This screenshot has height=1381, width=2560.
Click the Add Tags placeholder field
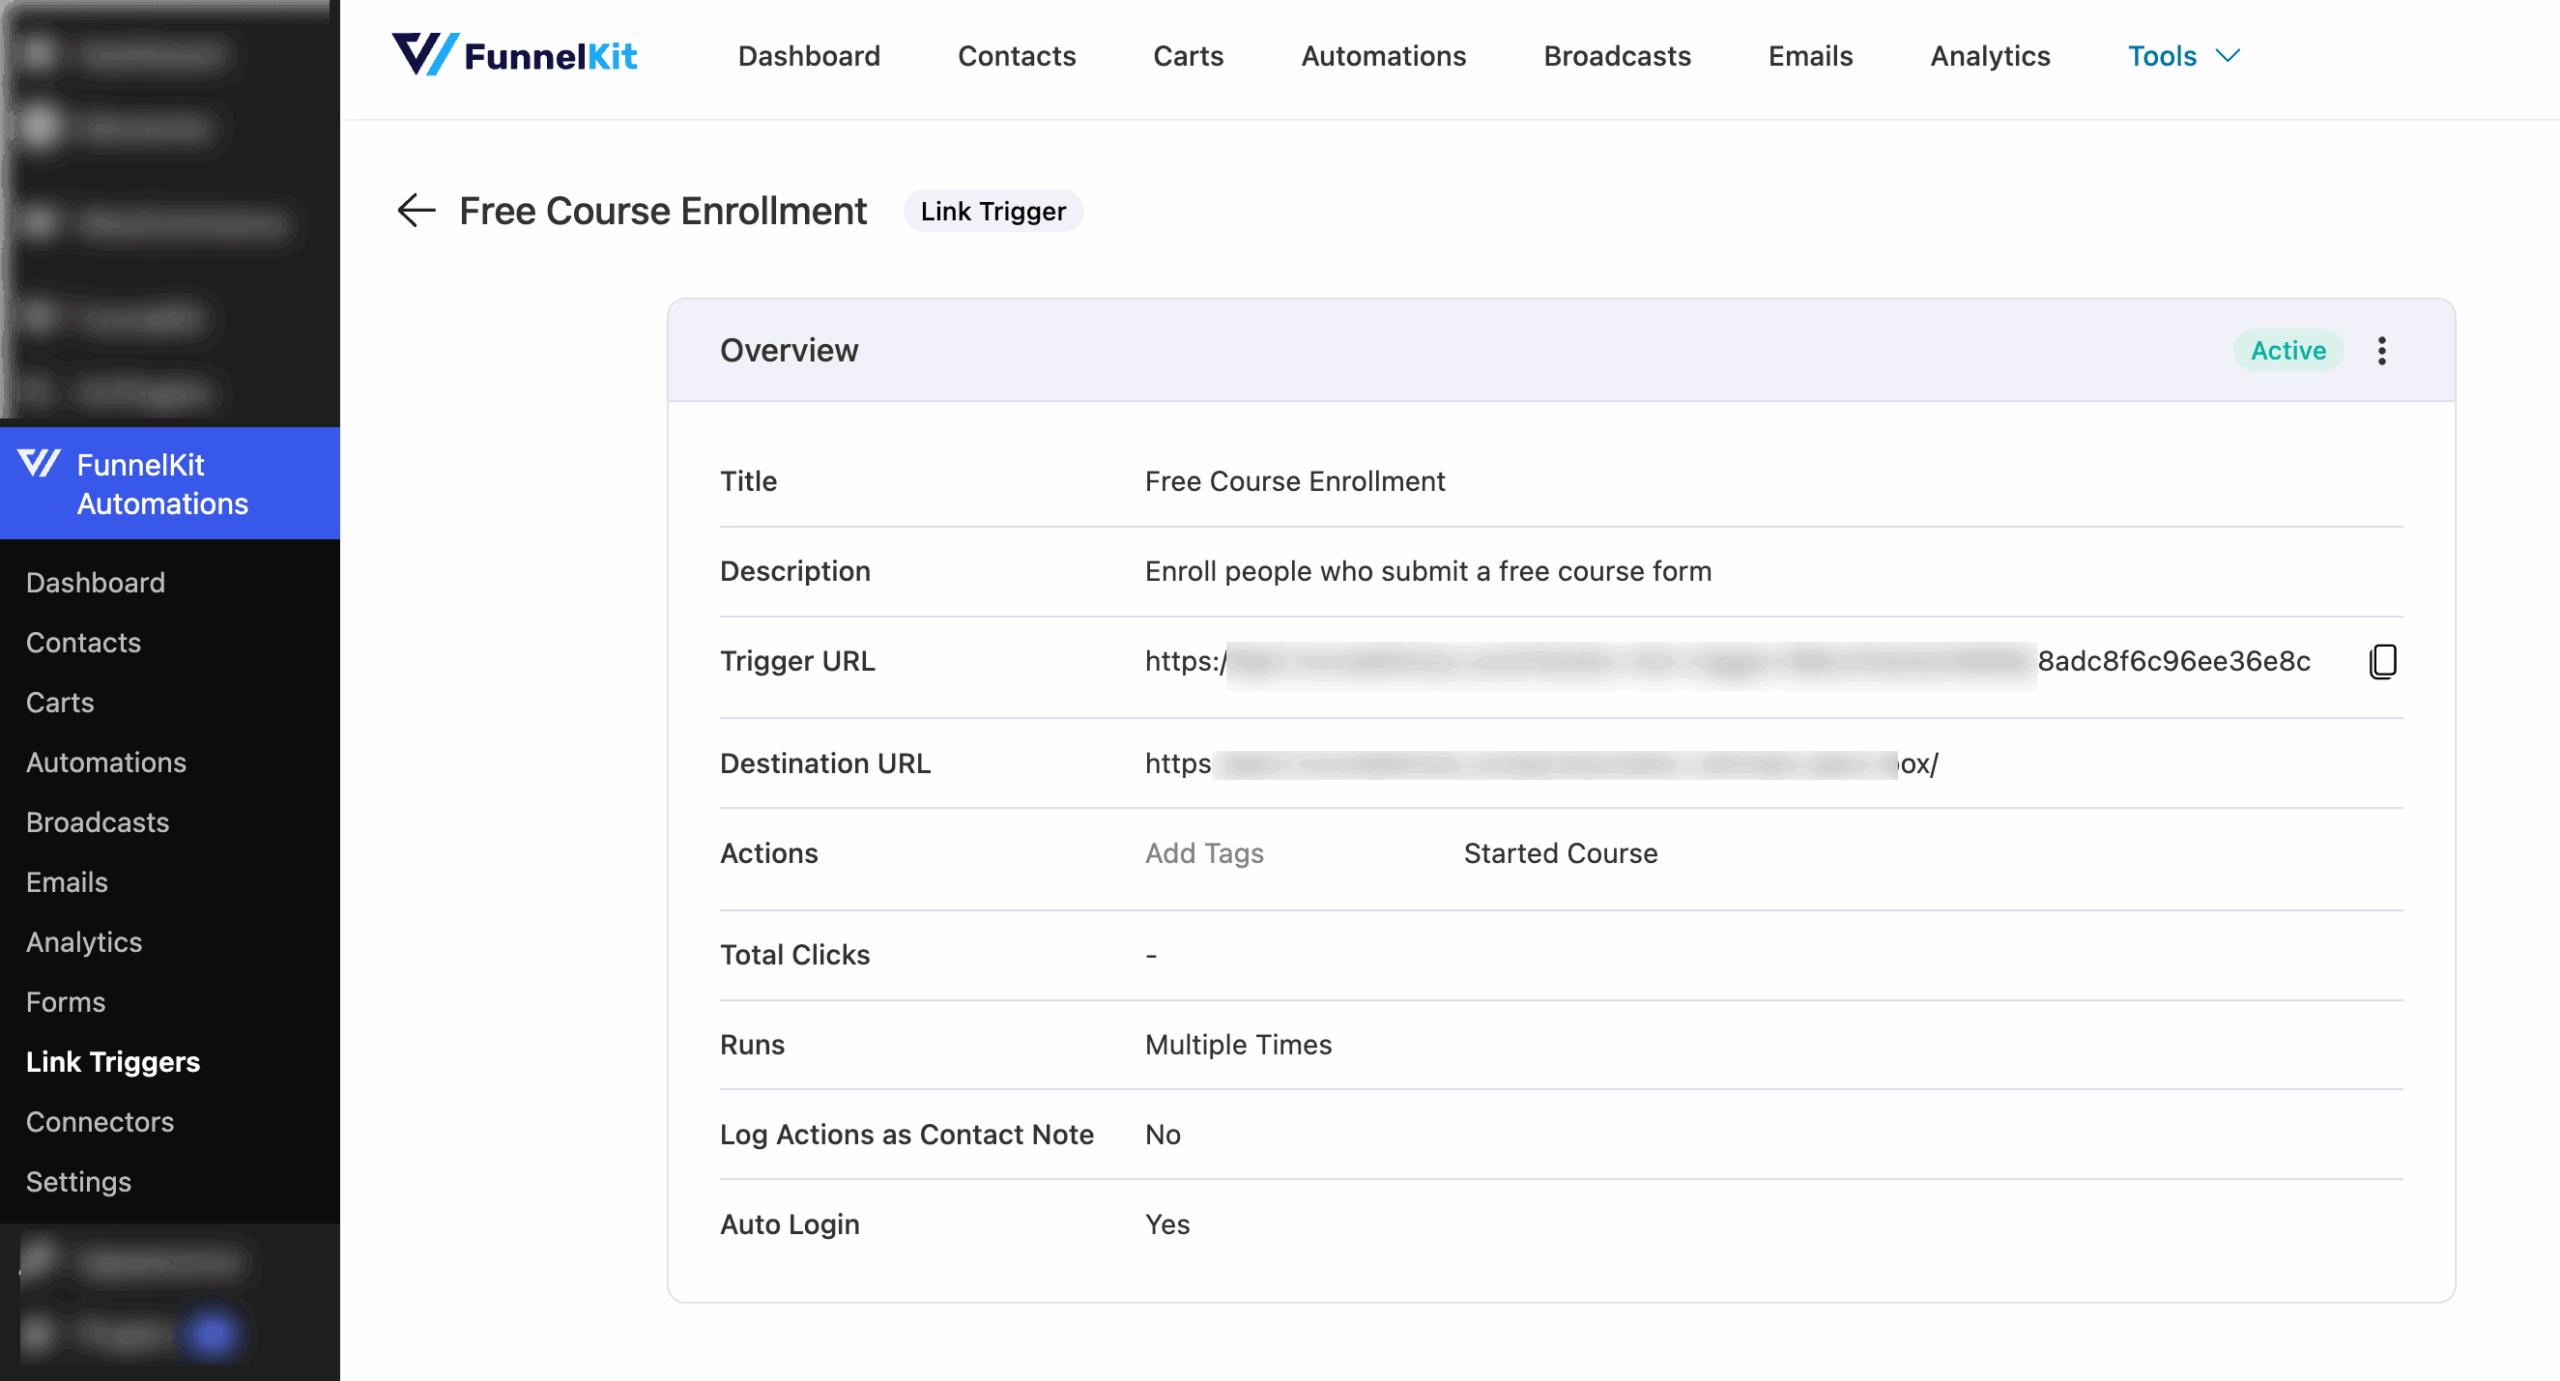(x=1204, y=853)
